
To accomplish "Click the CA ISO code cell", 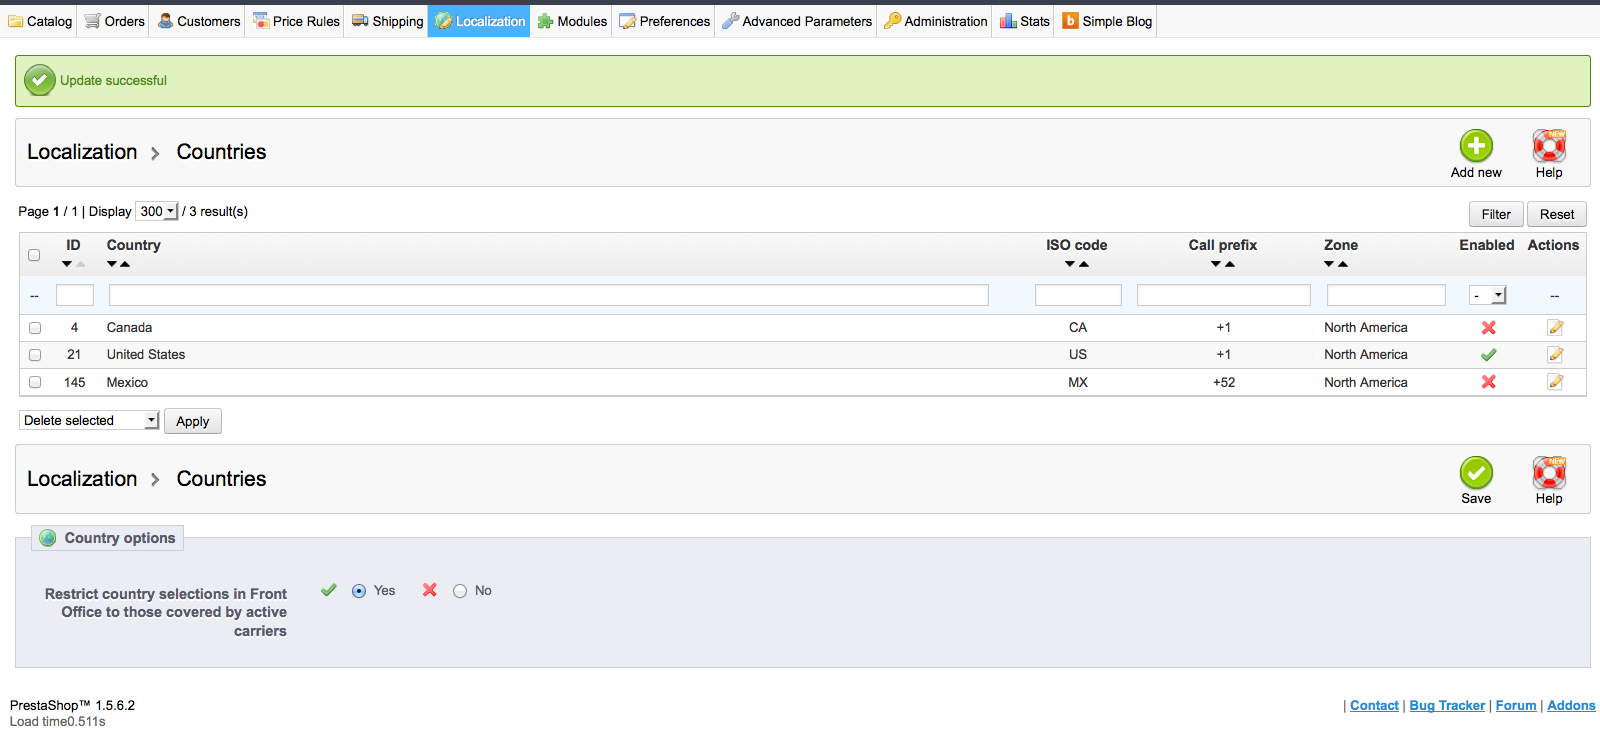I will point(1078,327).
